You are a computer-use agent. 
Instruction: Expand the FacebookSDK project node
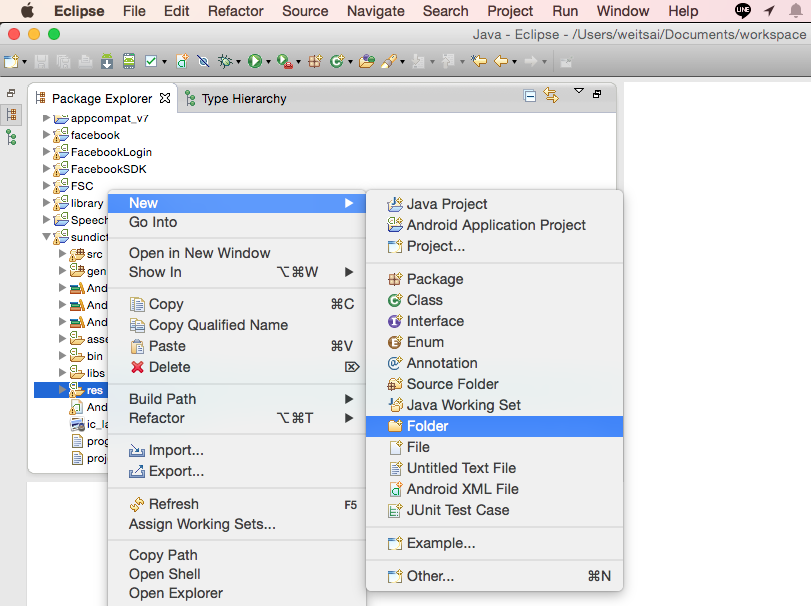click(x=46, y=169)
